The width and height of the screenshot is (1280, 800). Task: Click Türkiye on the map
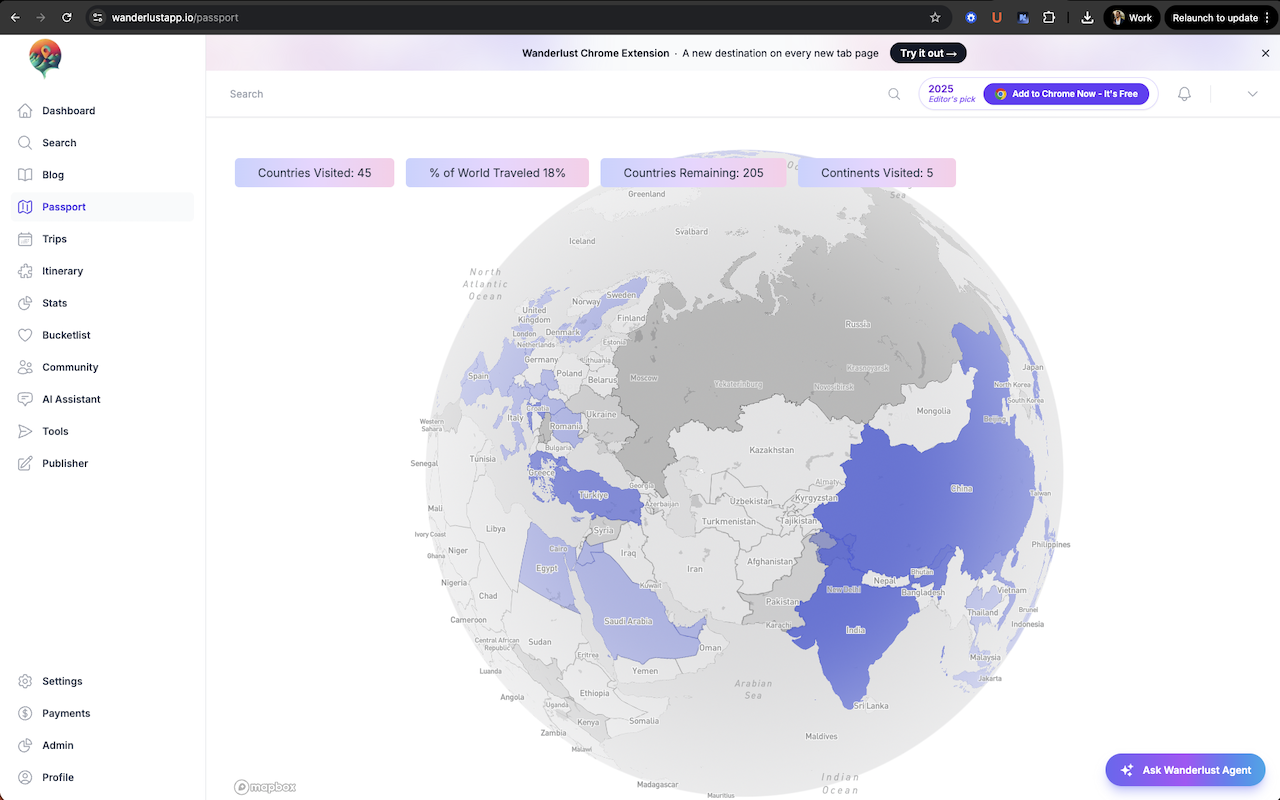593,495
